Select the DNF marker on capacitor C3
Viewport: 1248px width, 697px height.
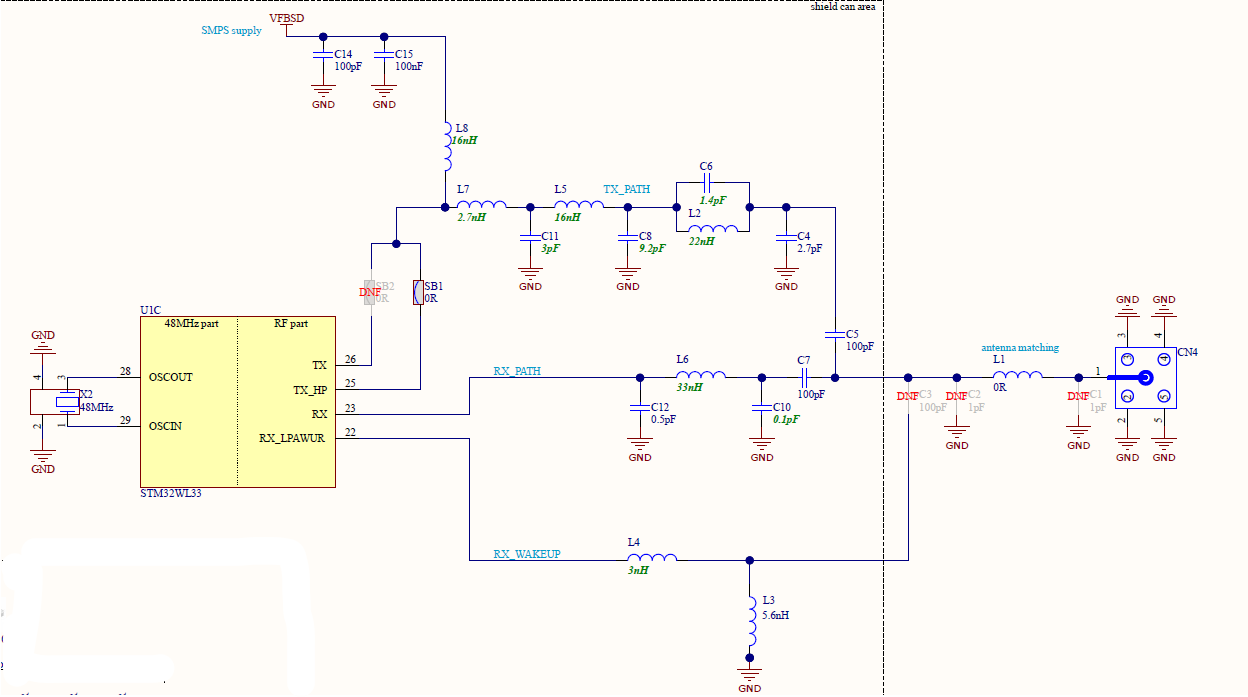[x=906, y=396]
